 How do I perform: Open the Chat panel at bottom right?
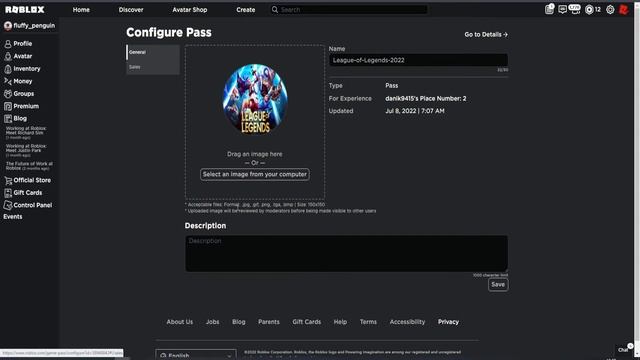[624, 349]
